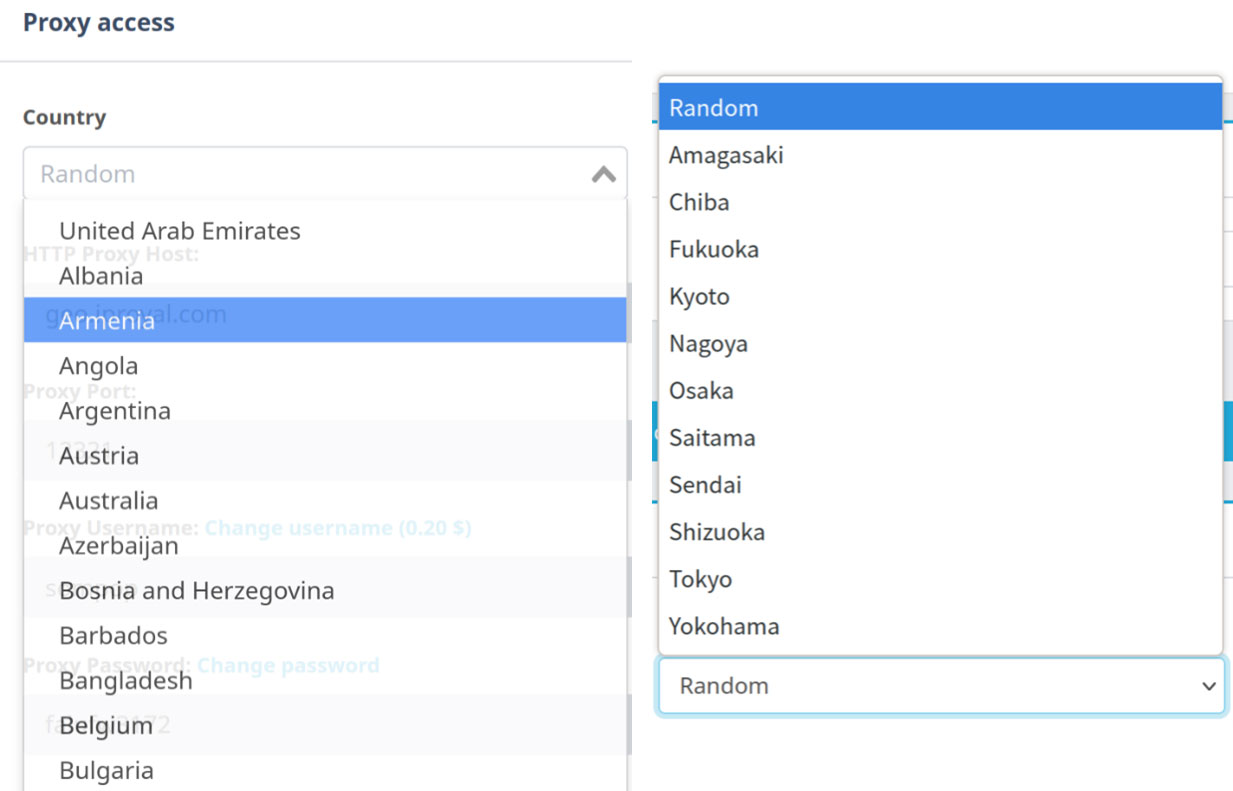Image resolution: width=1233 pixels, height=791 pixels.
Task: Select Angola from the list
Action: [x=99, y=366]
